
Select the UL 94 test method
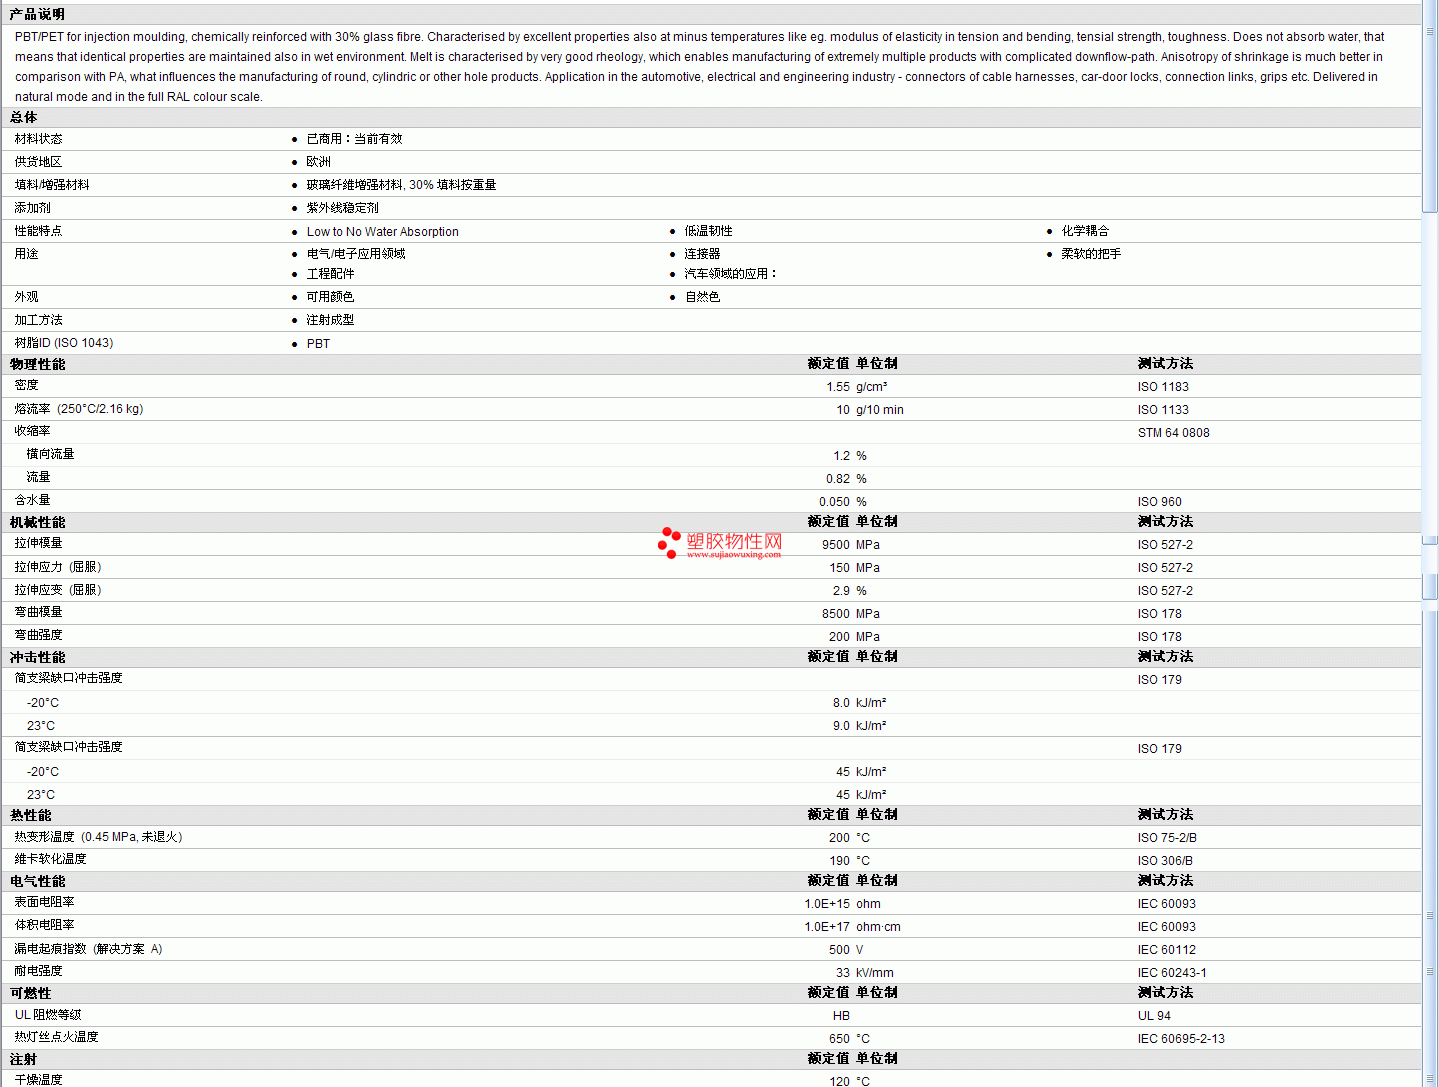pyautogui.click(x=1154, y=1016)
